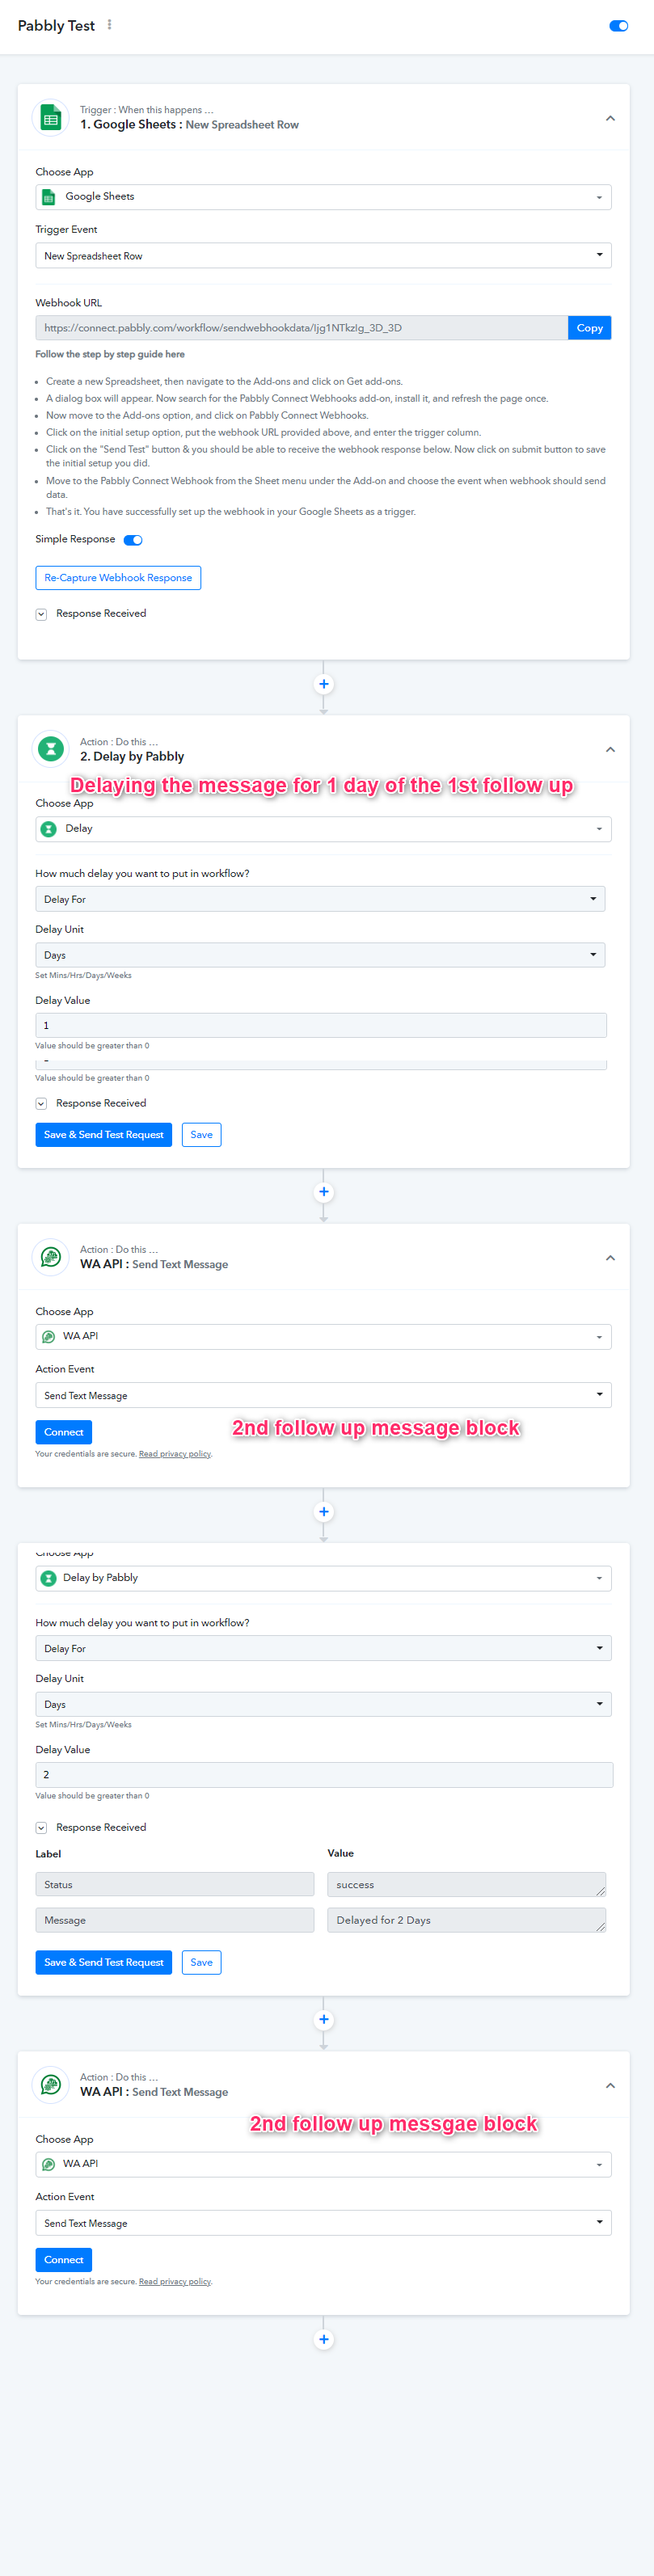
Task: Collapse Response Received in second delay step
Action: (x=41, y=1828)
